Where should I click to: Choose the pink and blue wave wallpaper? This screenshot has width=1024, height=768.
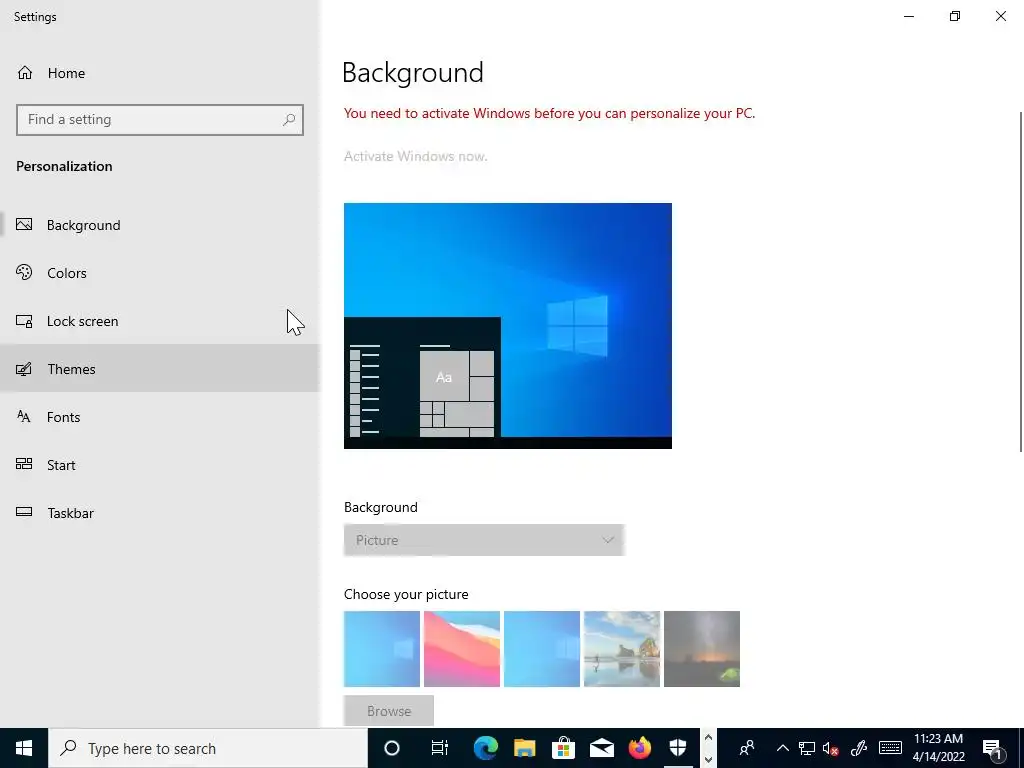[462, 649]
